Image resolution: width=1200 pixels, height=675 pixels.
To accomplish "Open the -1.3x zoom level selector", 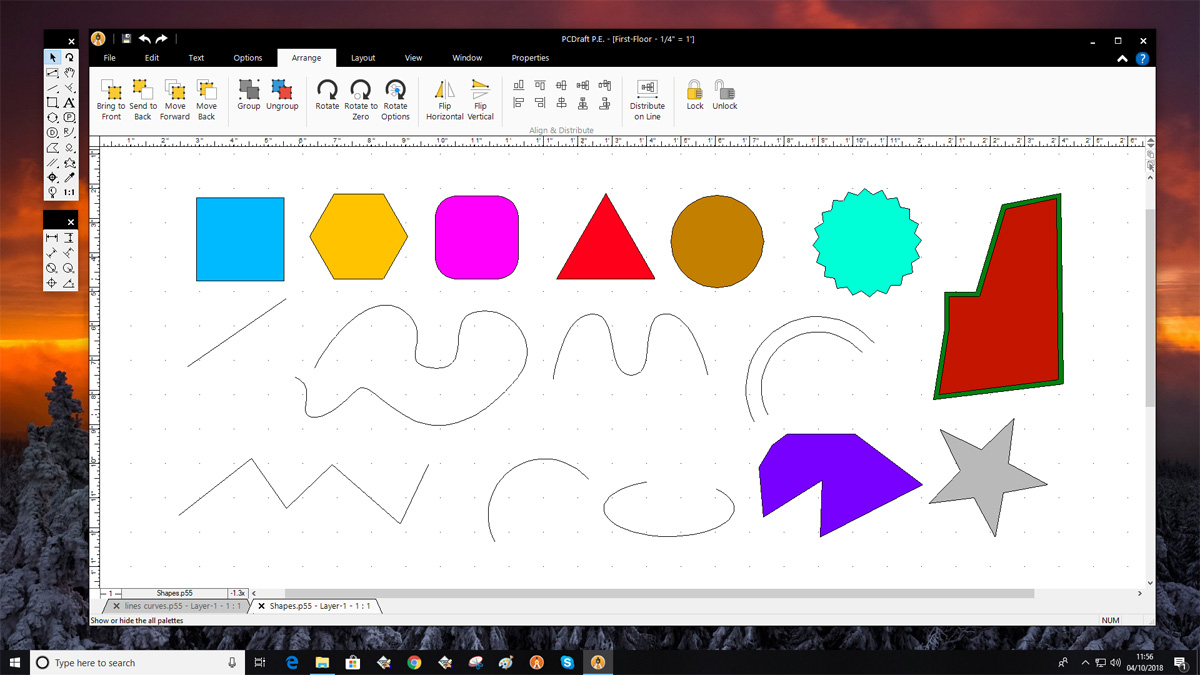I will point(237,593).
